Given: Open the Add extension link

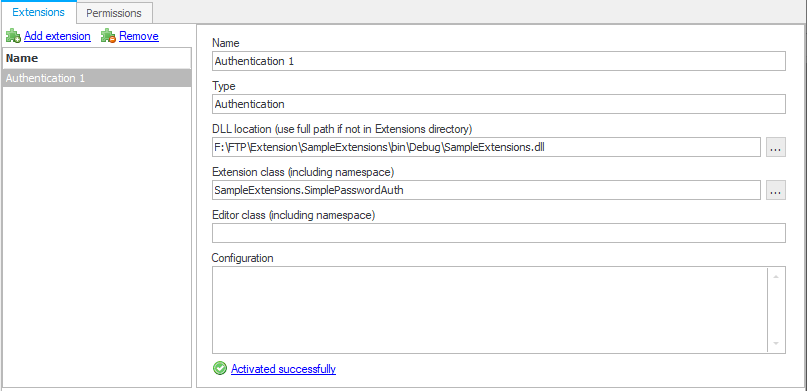Looking at the screenshot, I should [x=57, y=36].
